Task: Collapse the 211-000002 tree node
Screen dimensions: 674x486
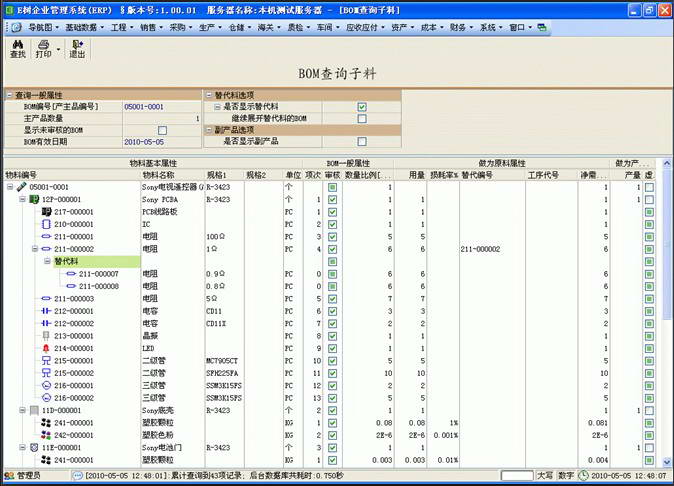Action: tap(35, 249)
